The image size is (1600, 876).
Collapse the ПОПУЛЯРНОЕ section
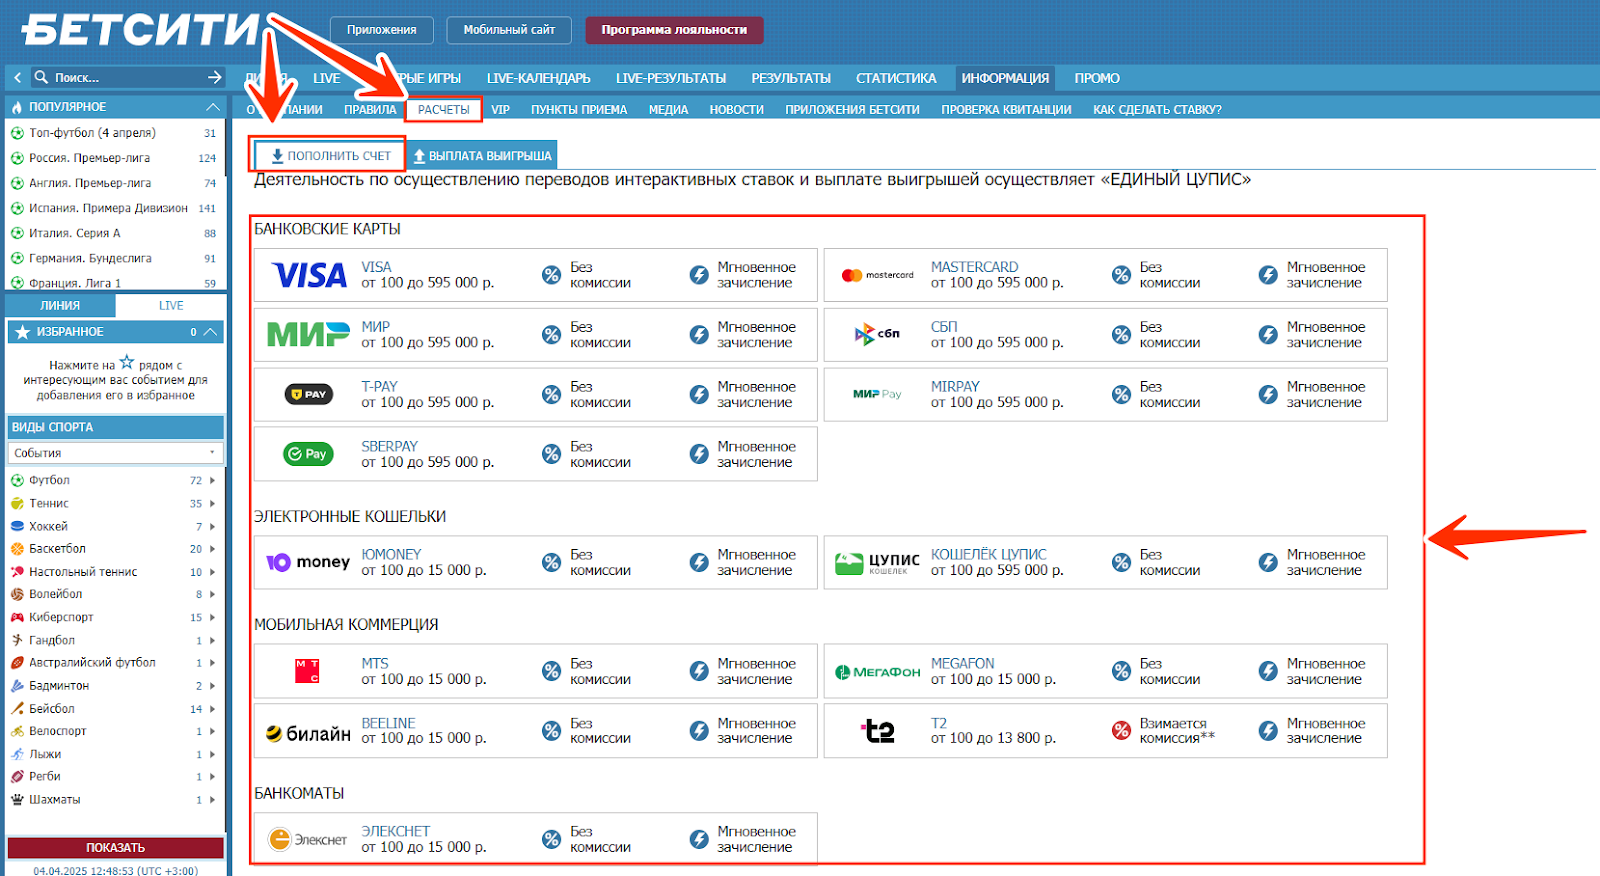pyautogui.click(x=212, y=107)
